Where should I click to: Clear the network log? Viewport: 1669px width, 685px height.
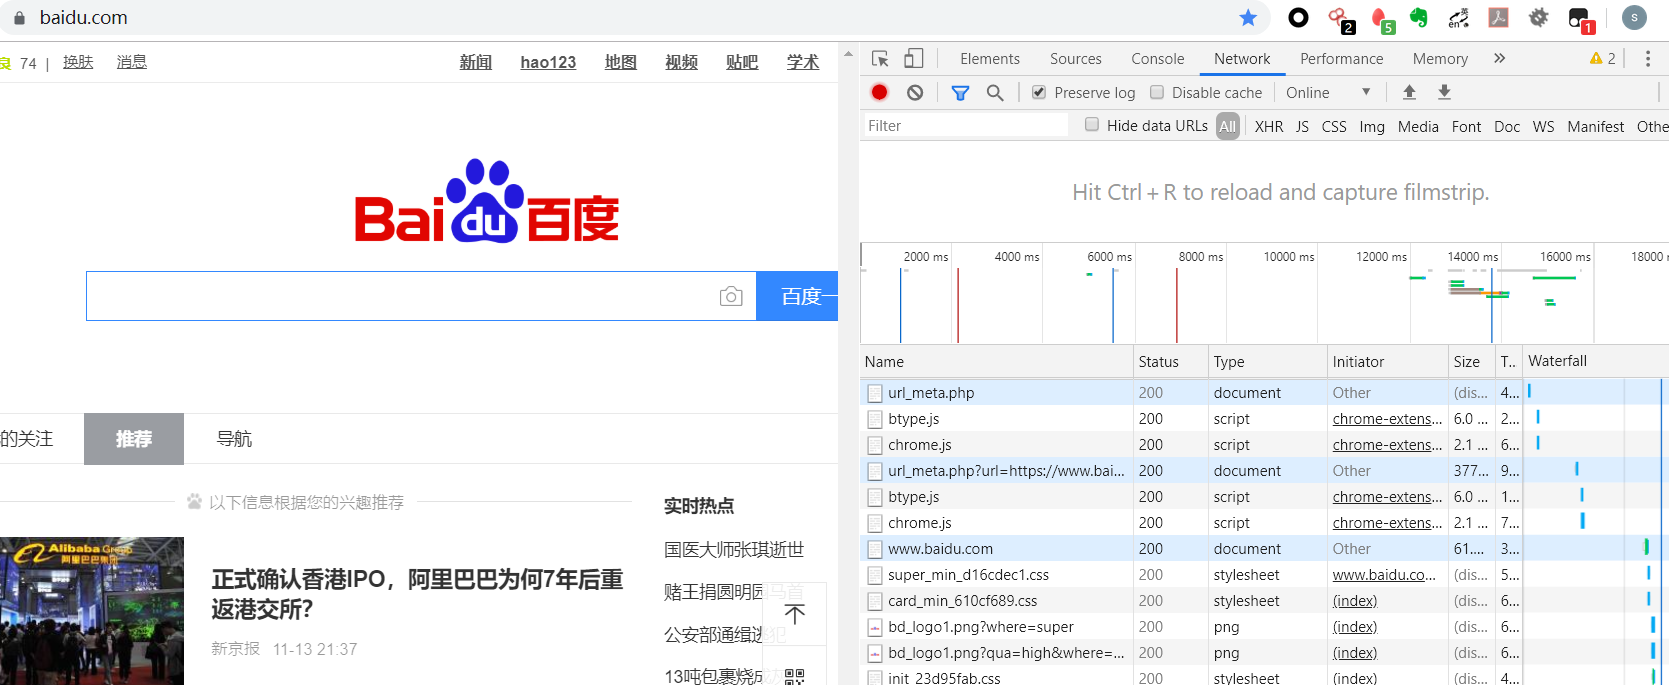915,92
